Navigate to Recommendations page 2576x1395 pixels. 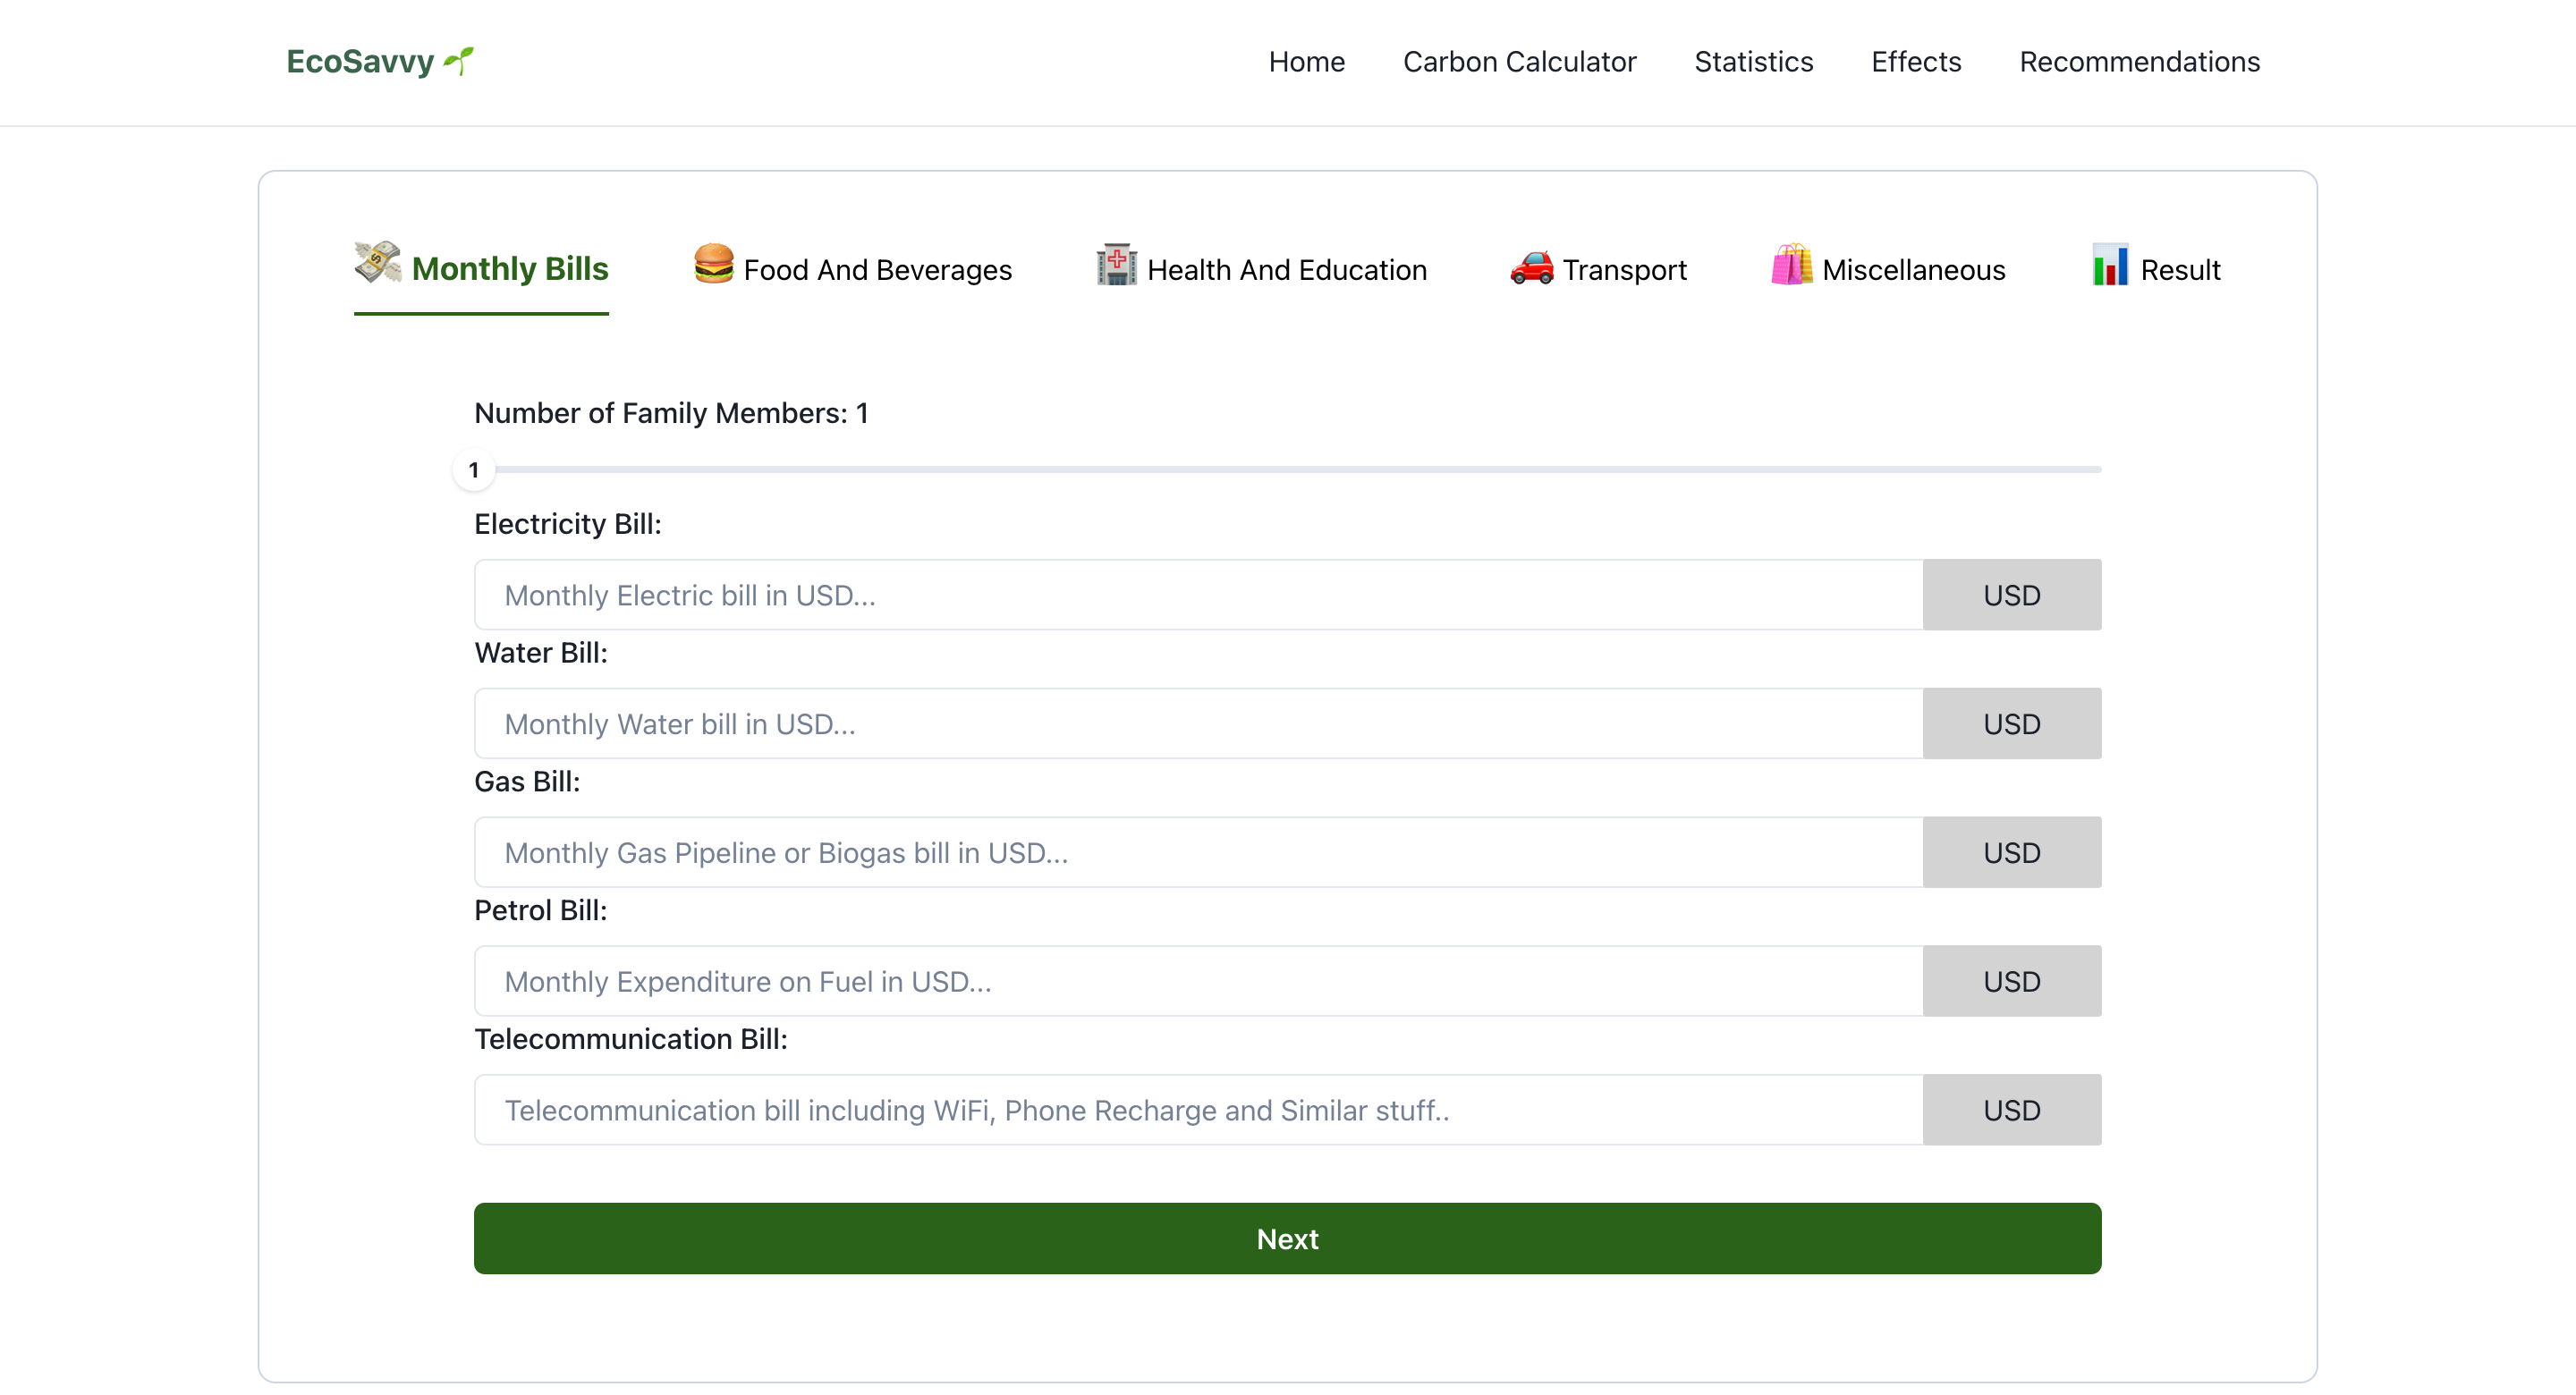click(2139, 62)
